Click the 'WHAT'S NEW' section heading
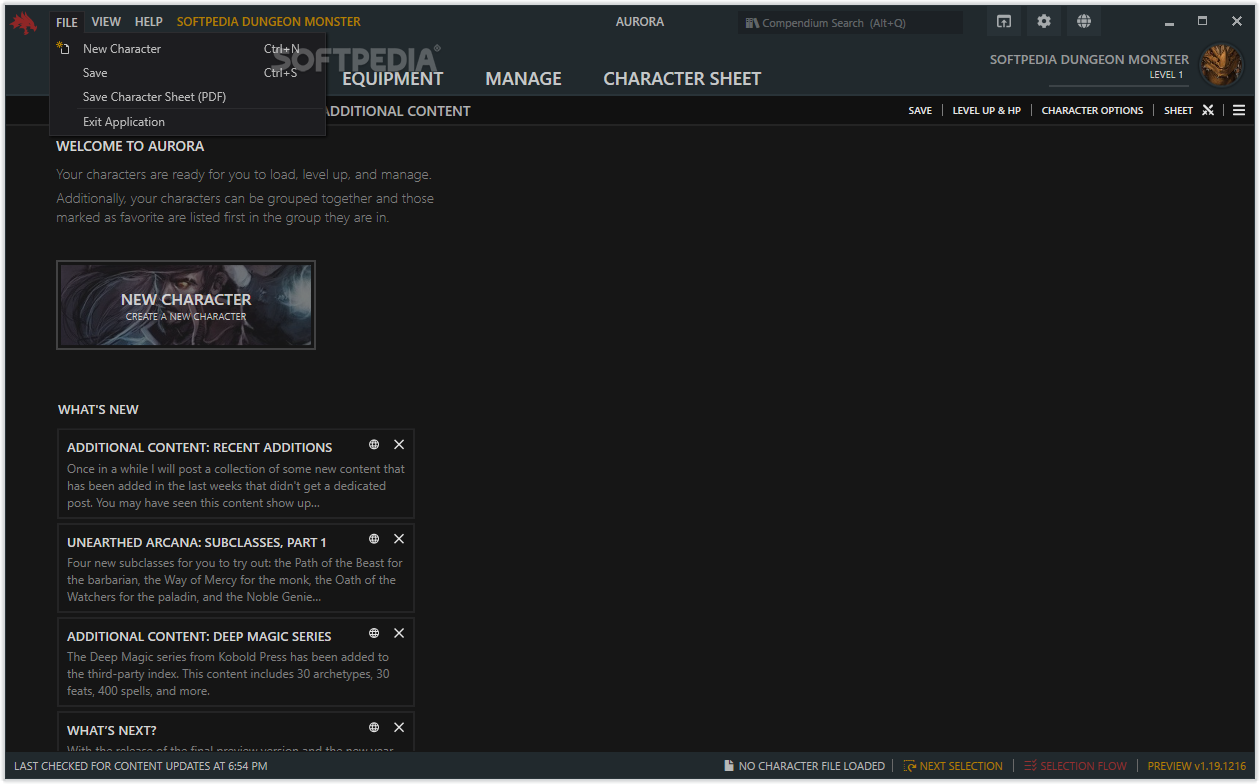 click(x=98, y=410)
